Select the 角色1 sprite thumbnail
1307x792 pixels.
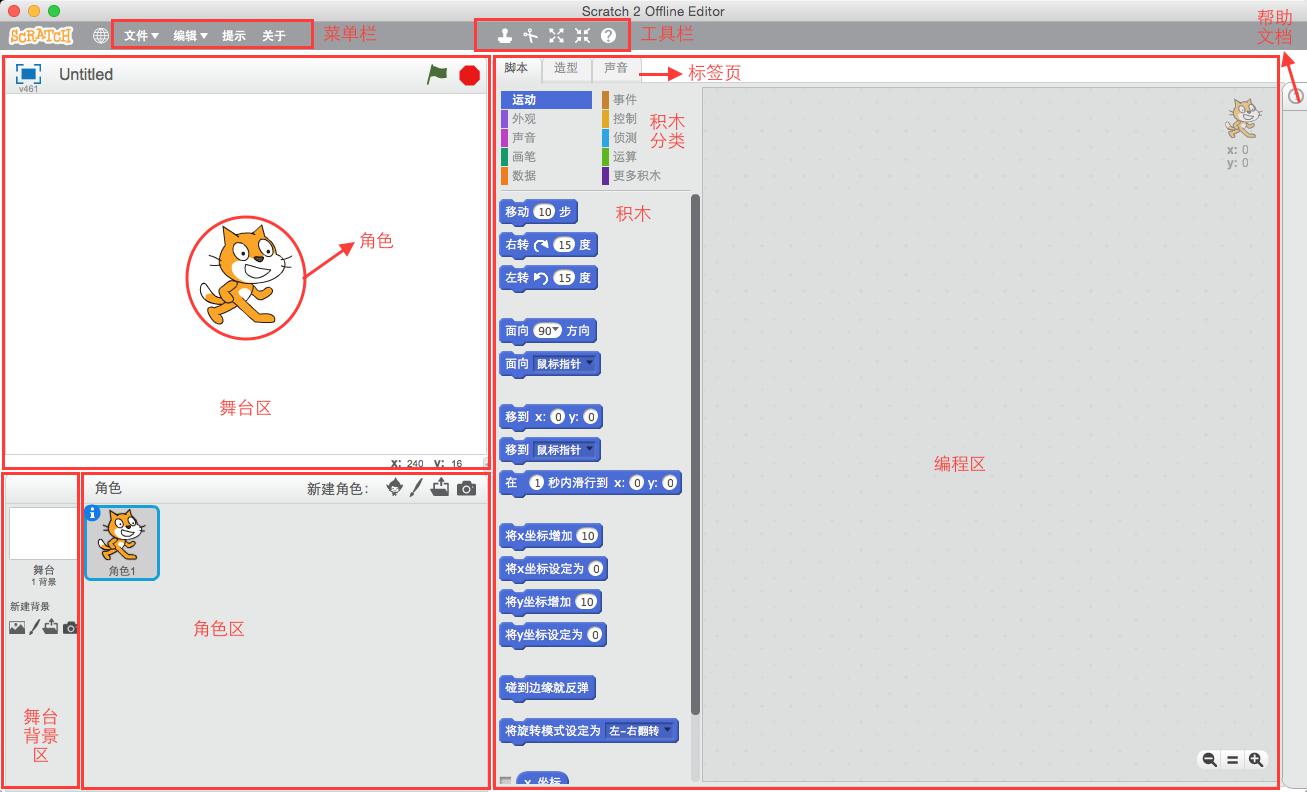point(121,543)
